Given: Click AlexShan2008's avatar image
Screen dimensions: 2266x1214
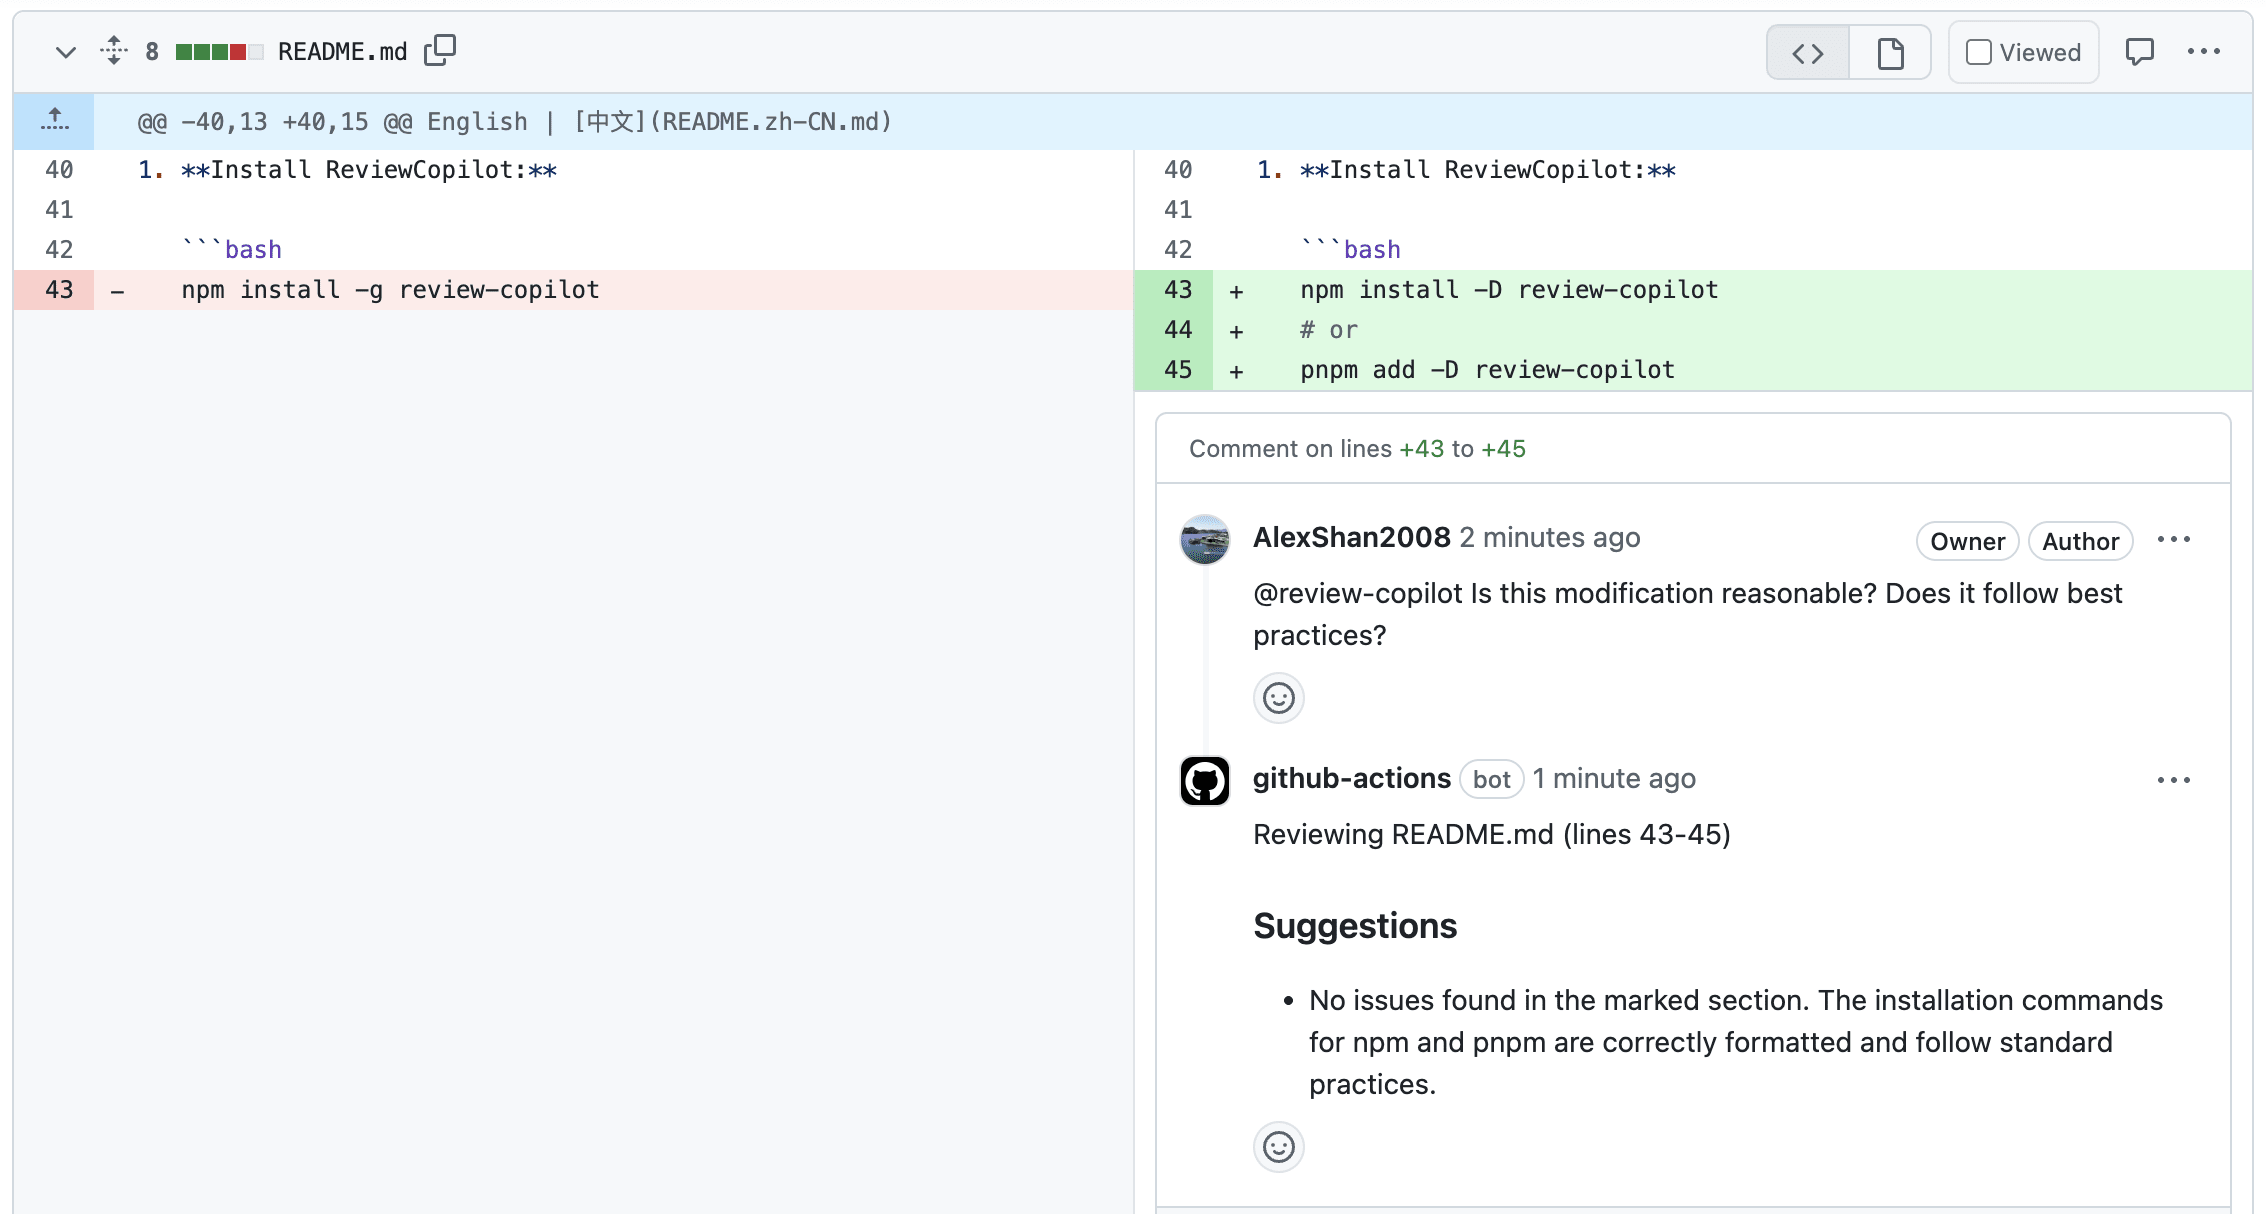Looking at the screenshot, I should (x=1204, y=540).
